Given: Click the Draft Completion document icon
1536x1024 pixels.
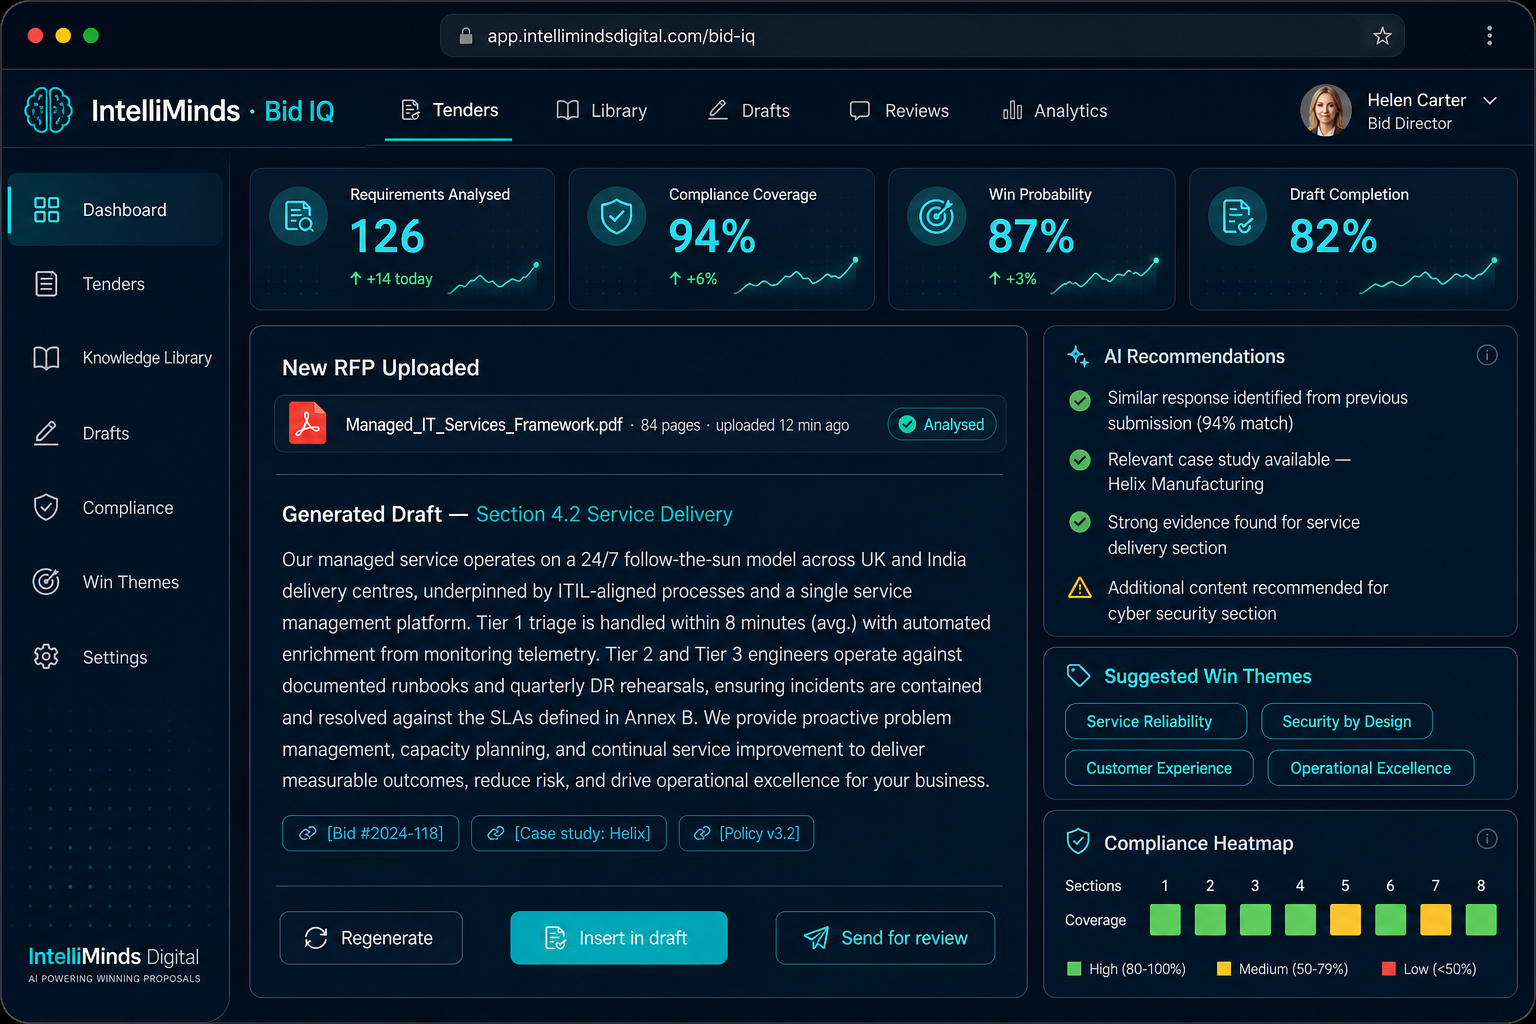Looking at the screenshot, I should [x=1238, y=216].
